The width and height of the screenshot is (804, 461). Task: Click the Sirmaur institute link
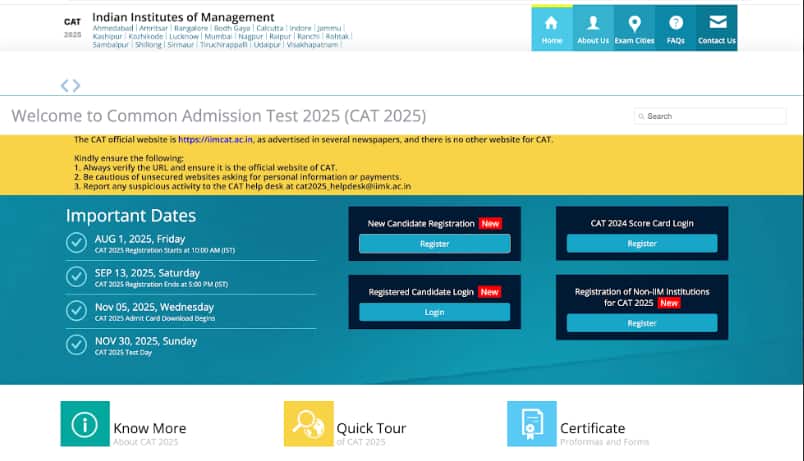(x=180, y=45)
